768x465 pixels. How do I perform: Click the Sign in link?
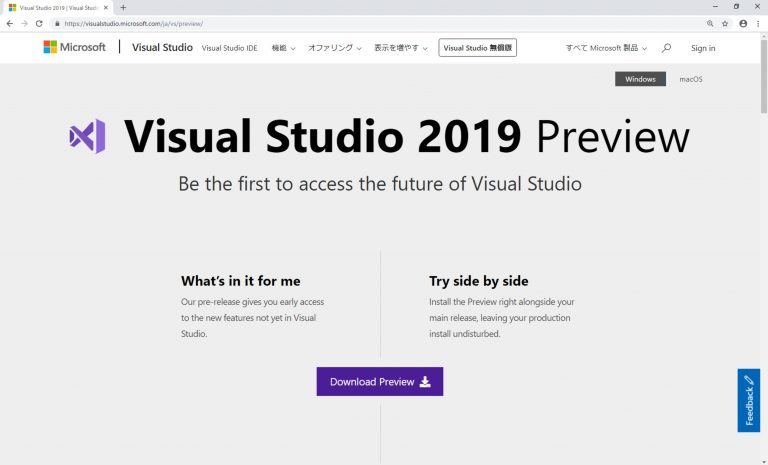point(703,48)
